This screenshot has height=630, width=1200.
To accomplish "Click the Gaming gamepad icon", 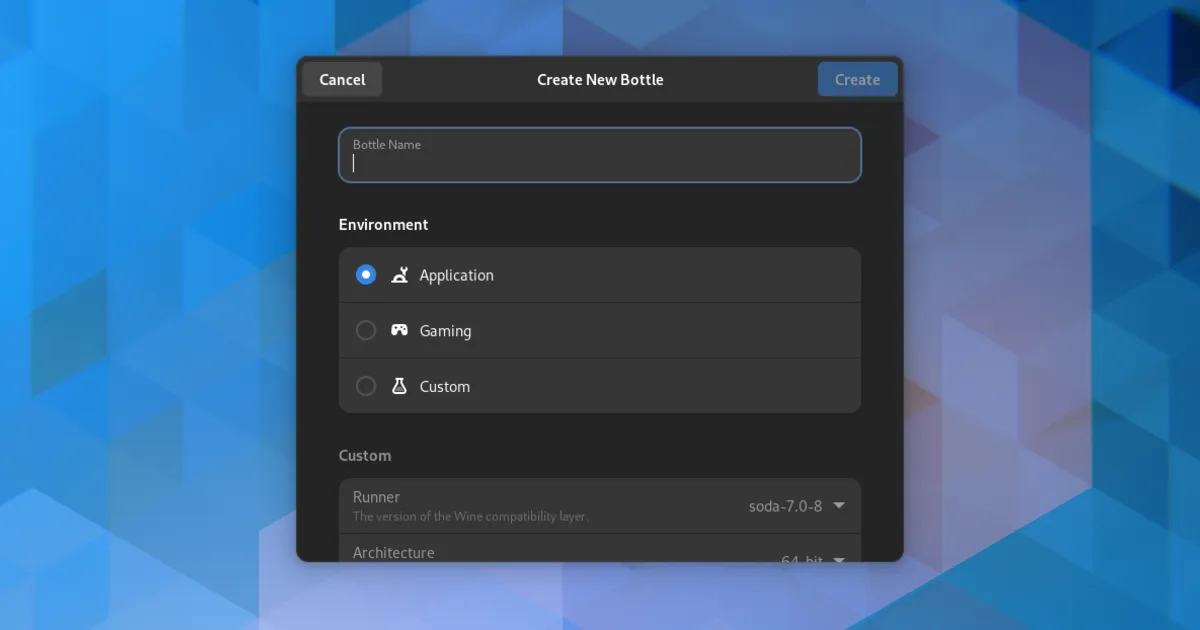I will coord(399,330).
